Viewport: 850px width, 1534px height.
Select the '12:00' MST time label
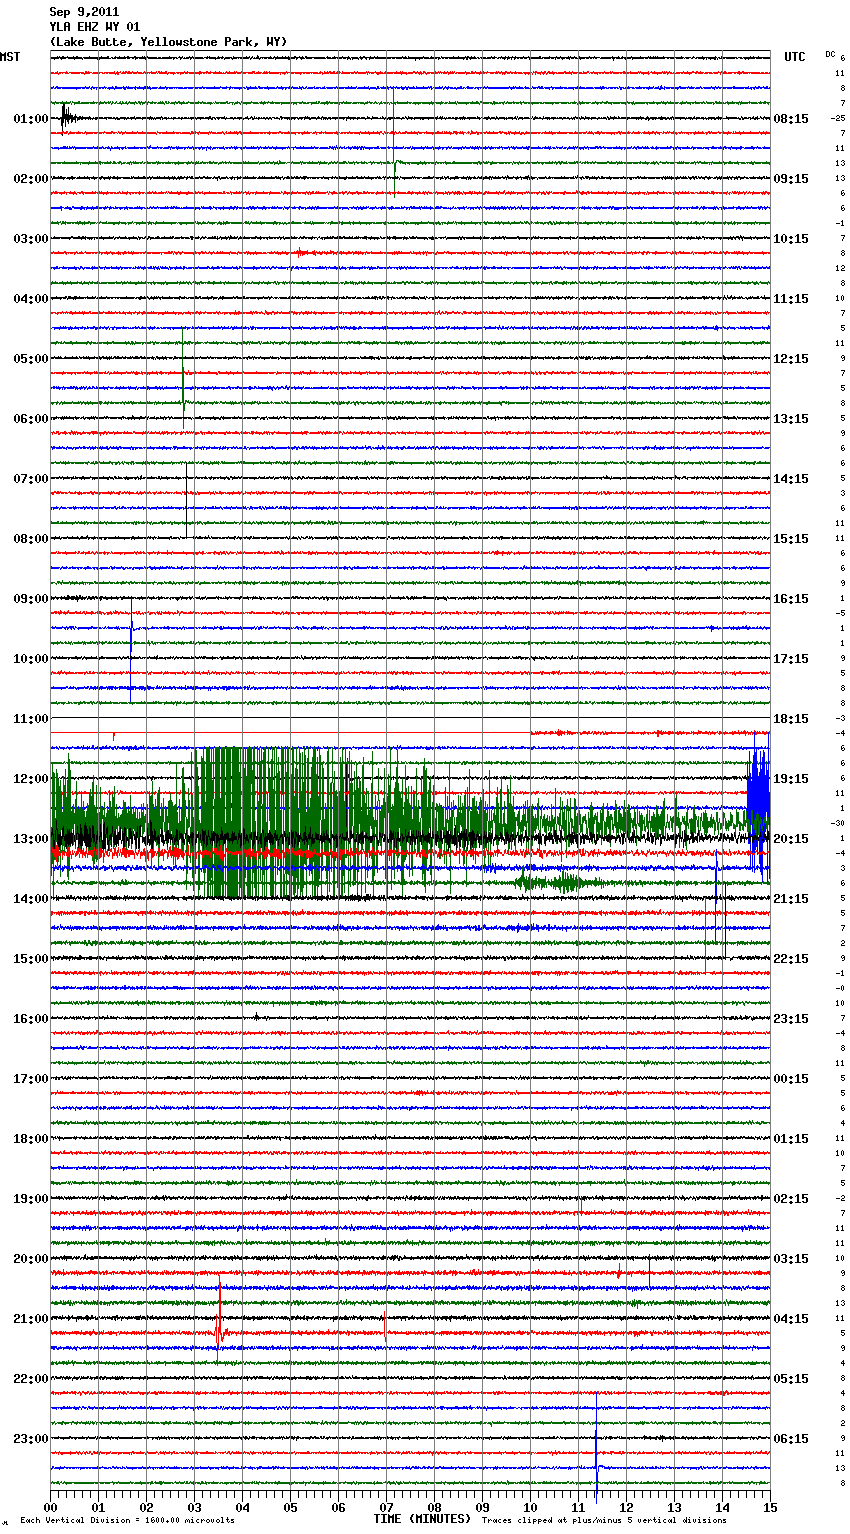pyautogui.click(x=30, y=779)
